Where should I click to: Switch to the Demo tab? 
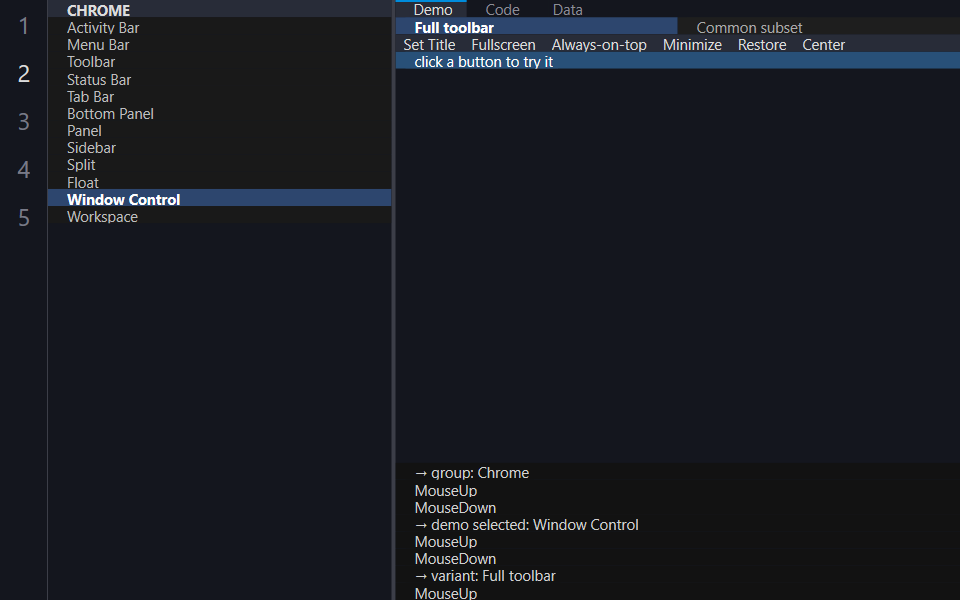coord(432,10)
